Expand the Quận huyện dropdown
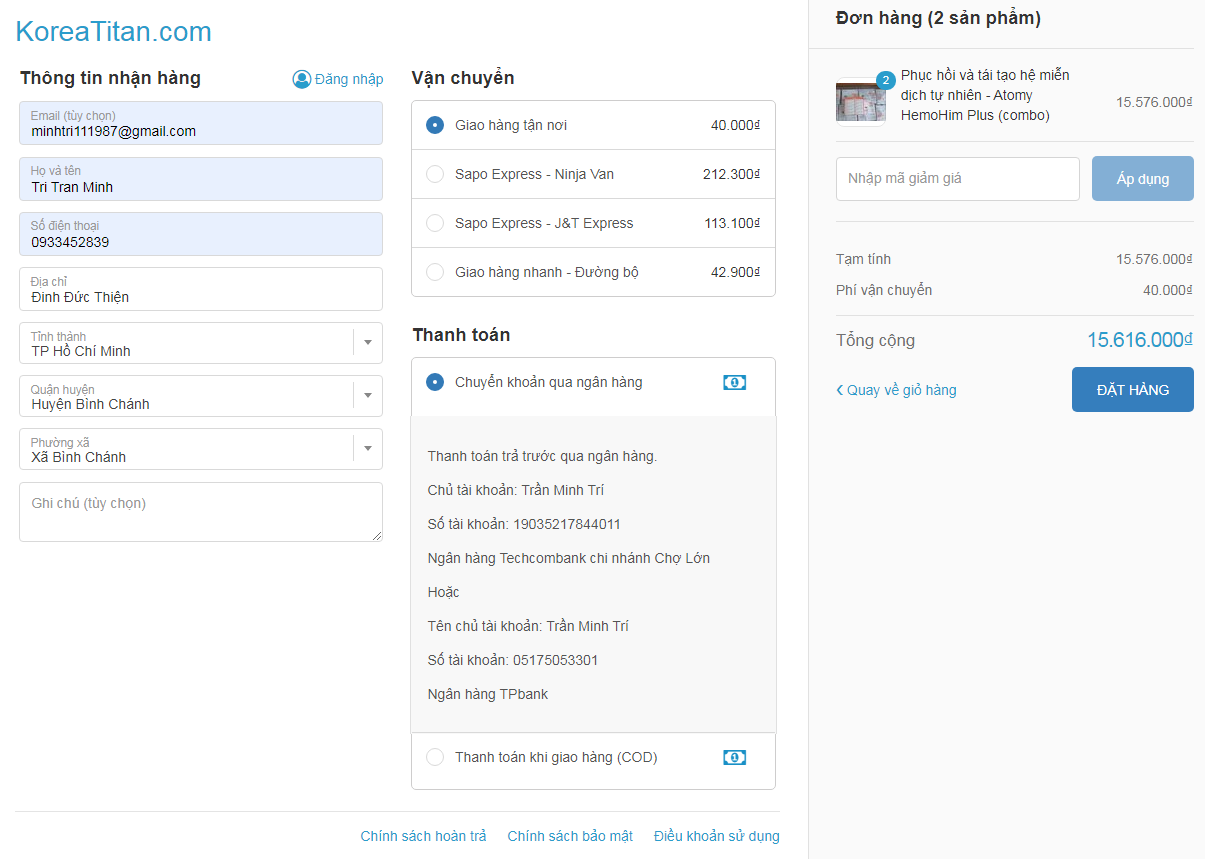Screen dimensions: 1205x859 click(x=367, y=395)
